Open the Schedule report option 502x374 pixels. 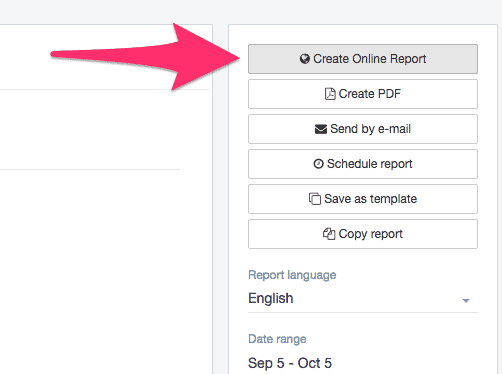click(363, 164)
